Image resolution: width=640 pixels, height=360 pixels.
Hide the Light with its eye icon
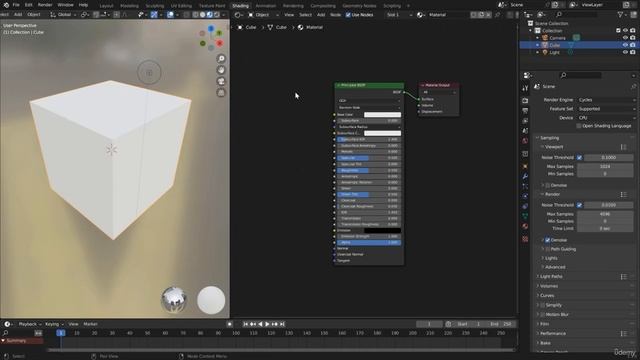pos(625,52)
